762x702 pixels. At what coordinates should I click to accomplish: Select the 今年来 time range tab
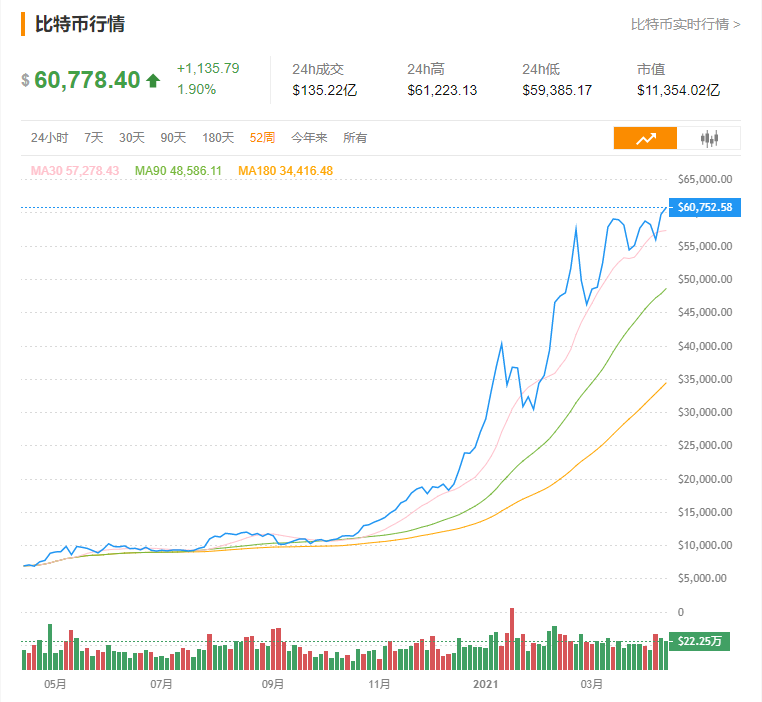point(309,138)
